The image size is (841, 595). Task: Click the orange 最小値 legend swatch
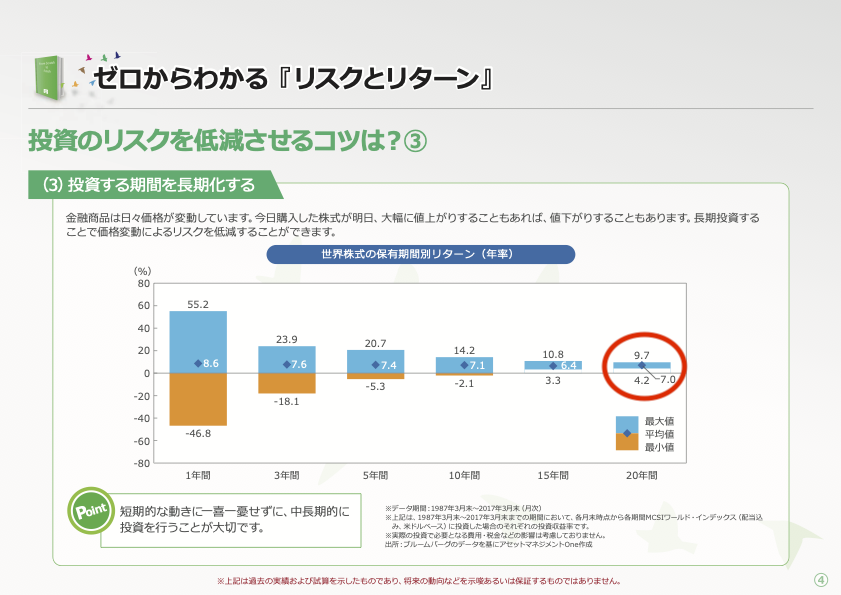pyautogui.click(x=626, y=443)
